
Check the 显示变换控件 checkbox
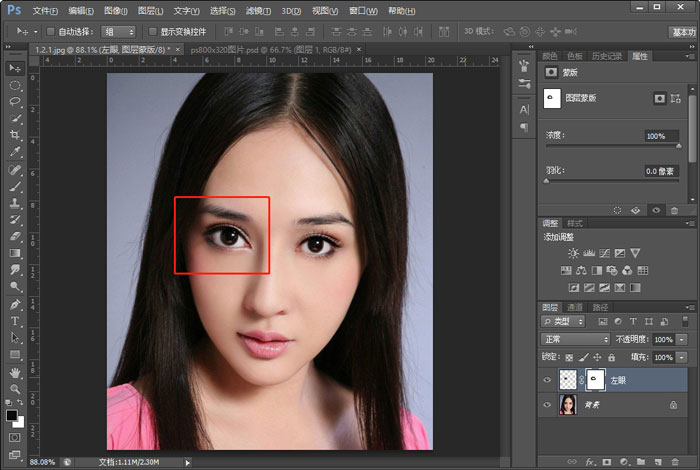click(152, 32)
